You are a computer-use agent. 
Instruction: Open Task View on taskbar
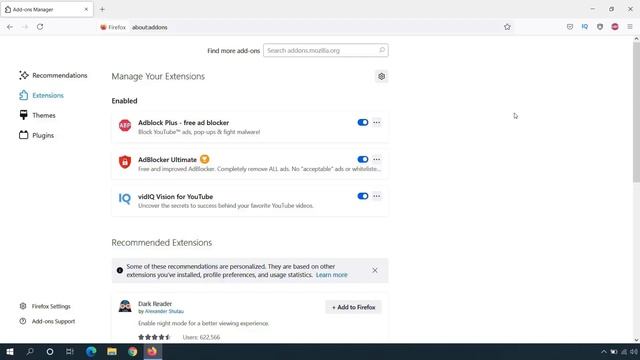click(x=70, y=351)
